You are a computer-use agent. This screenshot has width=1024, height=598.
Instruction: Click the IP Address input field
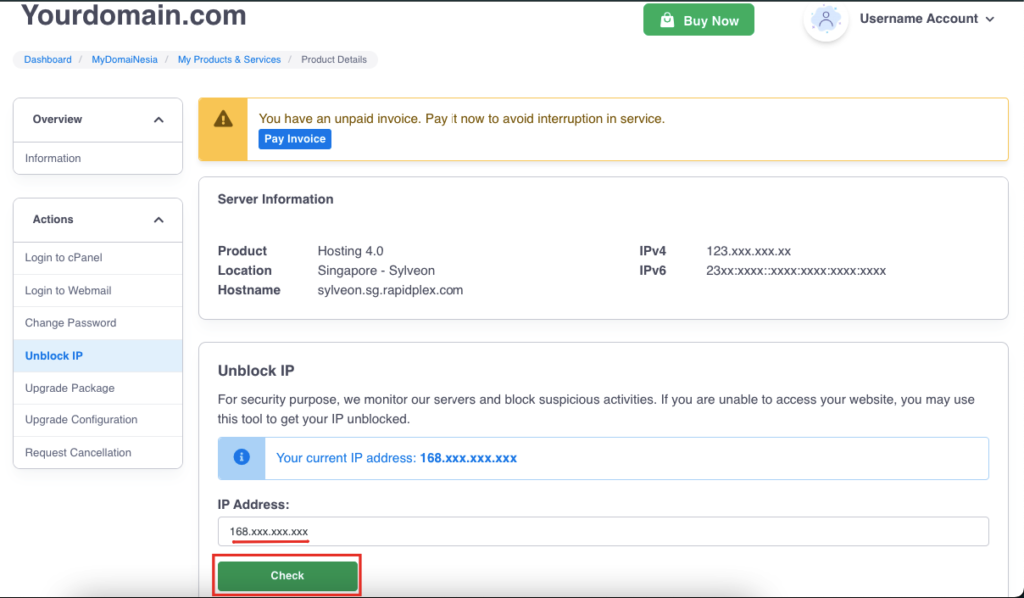[x=603, y=531]
